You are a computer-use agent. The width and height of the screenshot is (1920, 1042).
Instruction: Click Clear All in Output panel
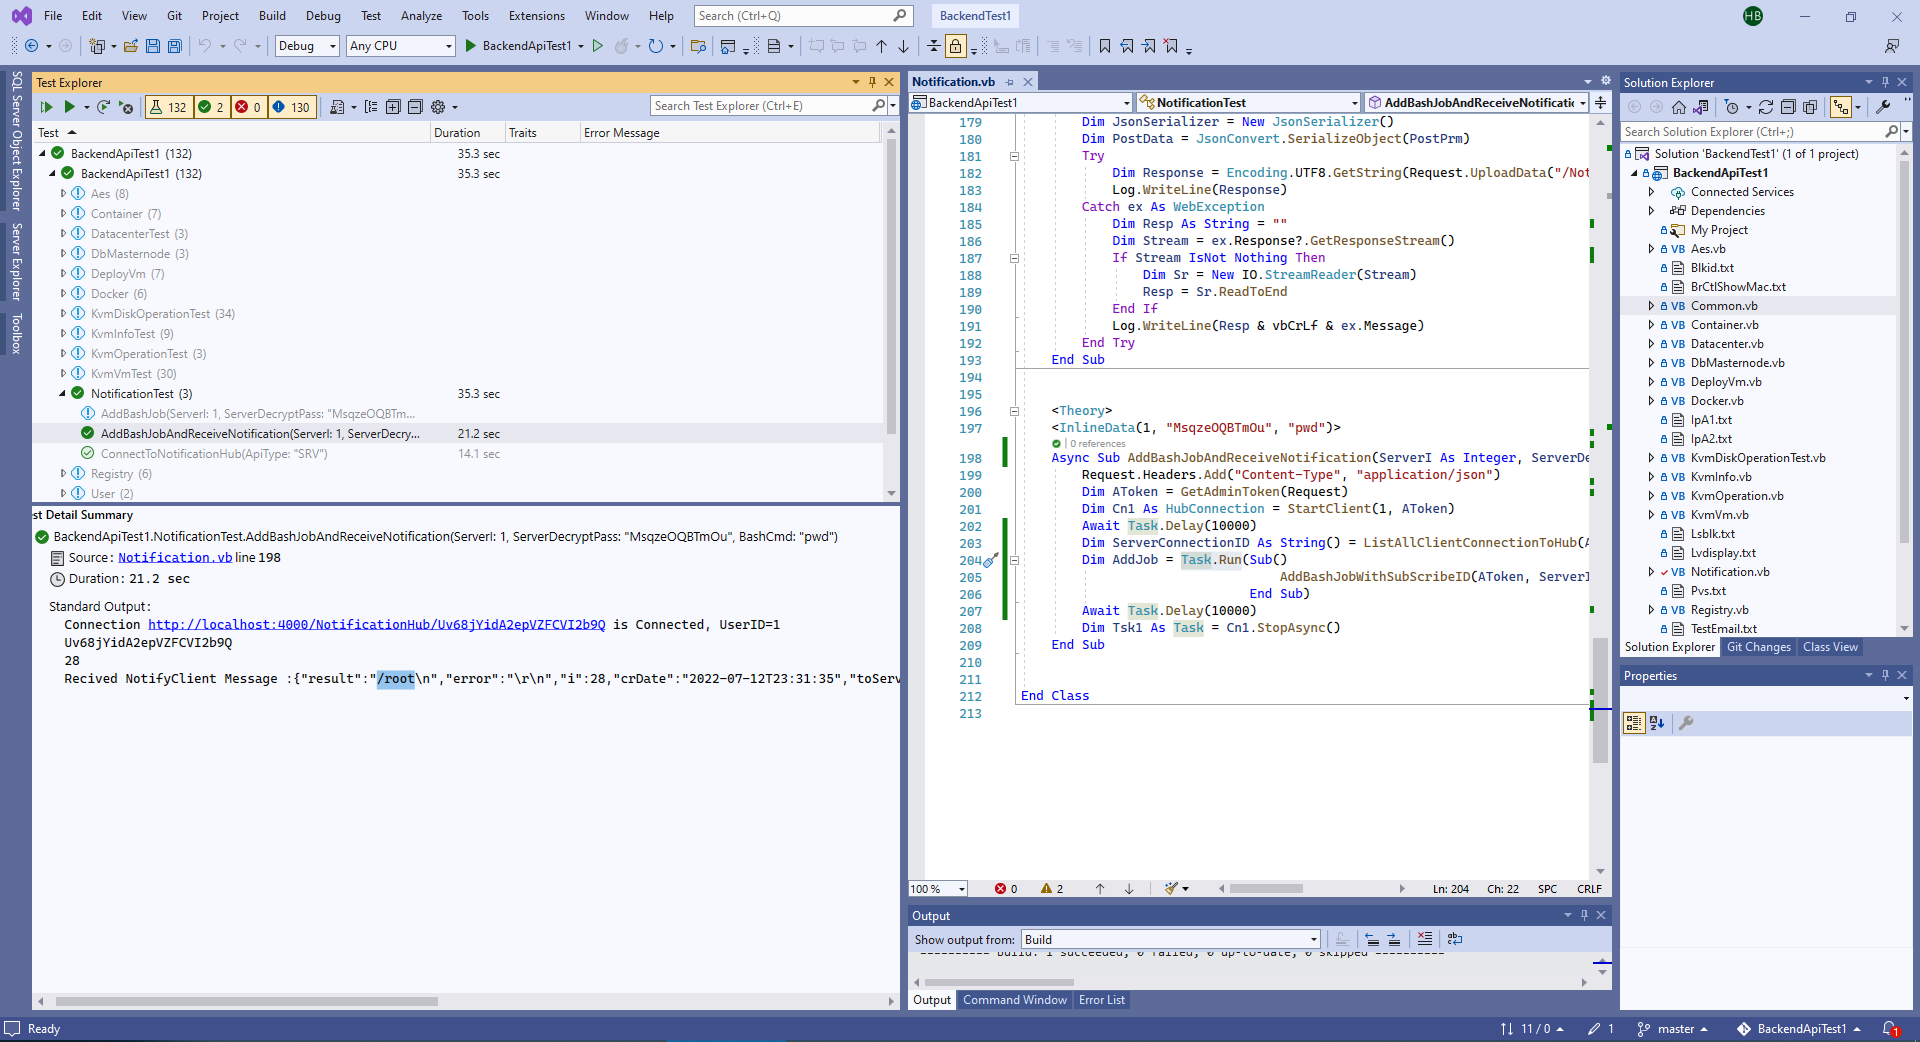pyautogui.click(x=1424, y=939)
